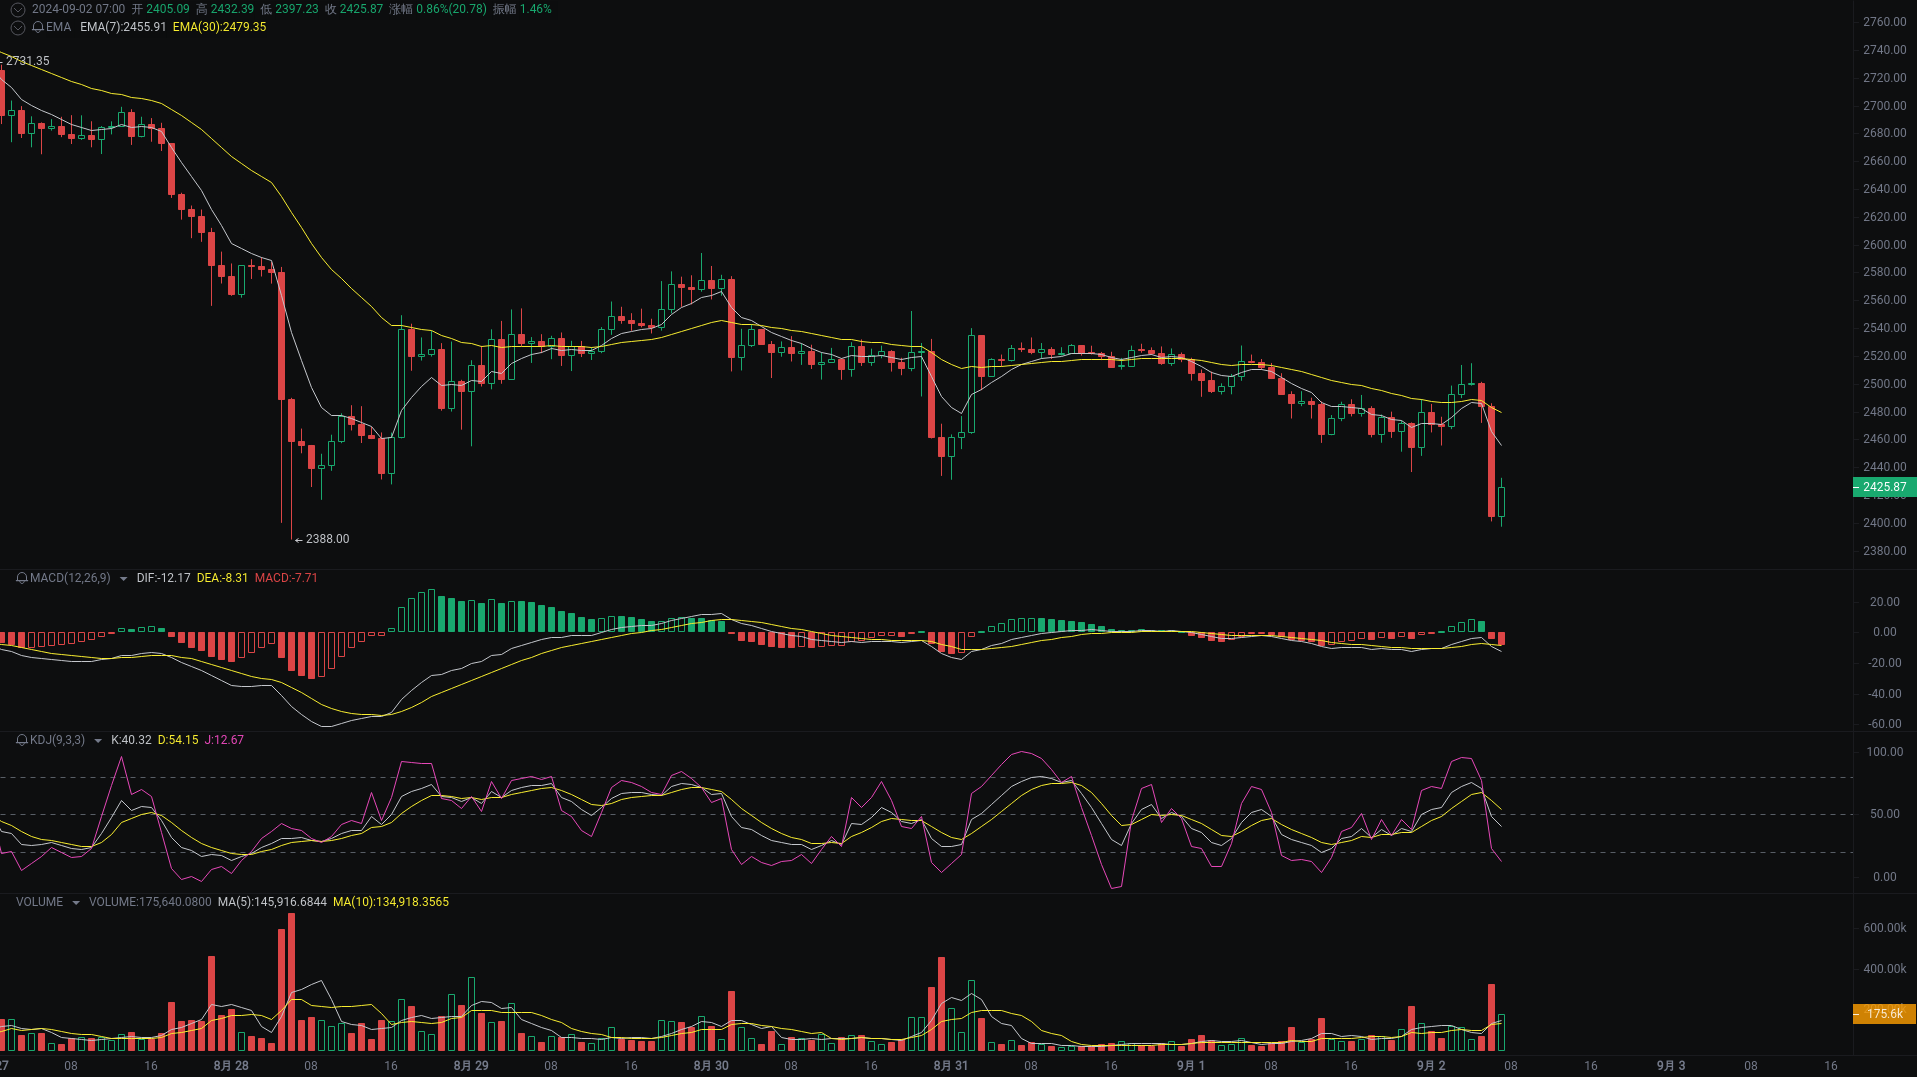Select the 9月2 date label on timeline
Viewport: 1917px width, 1077px height.
(1432, 1066)
